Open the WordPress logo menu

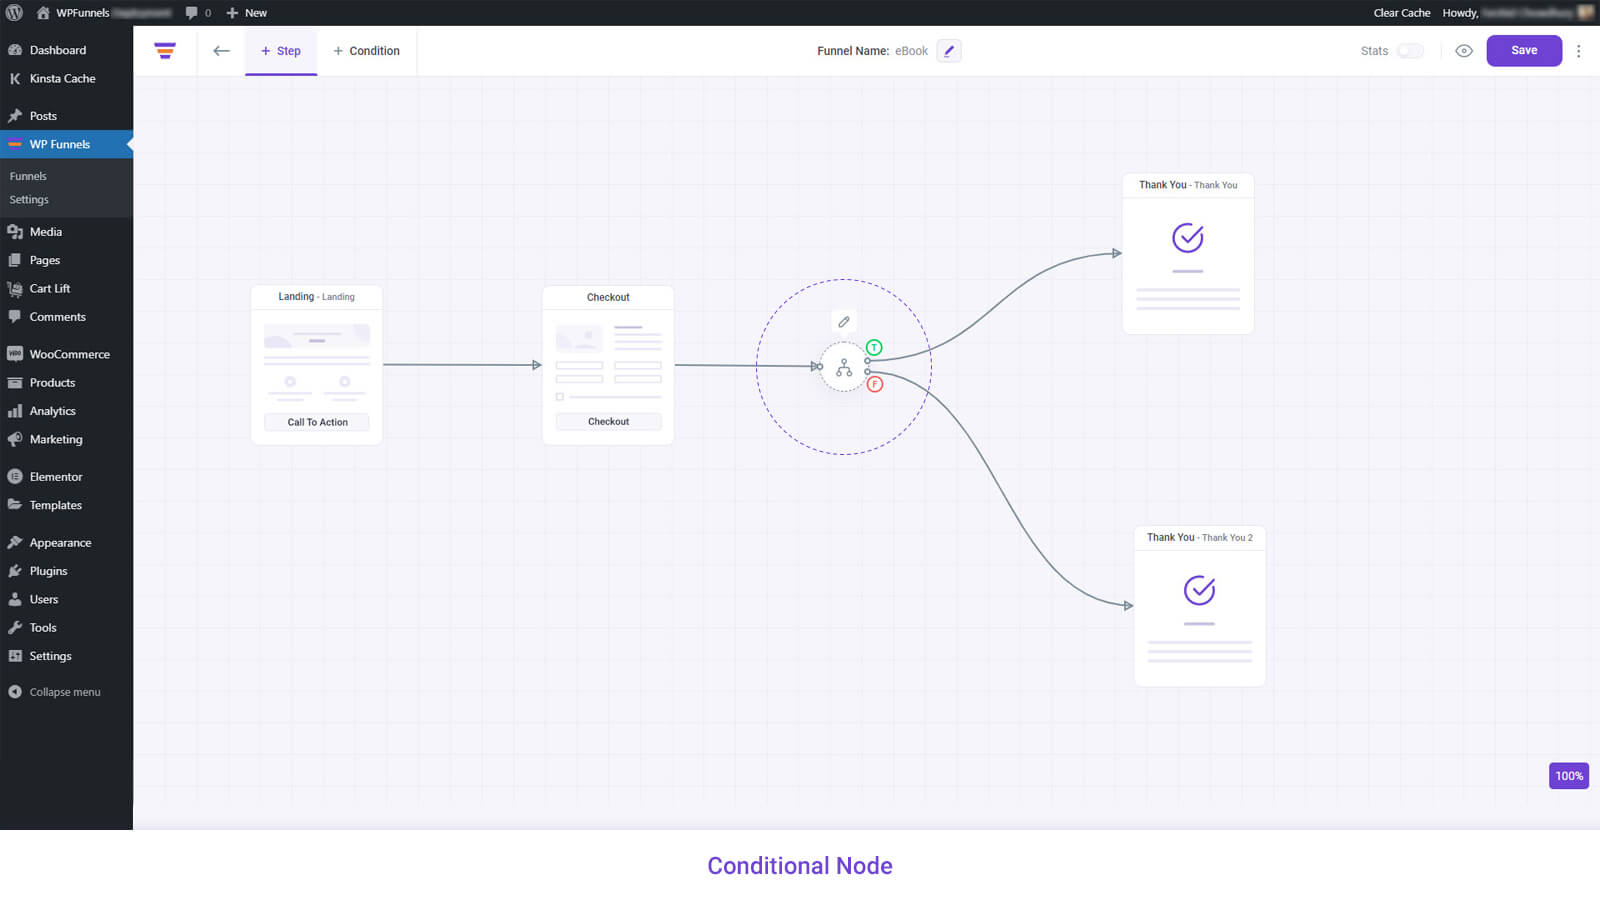point(14,13)
